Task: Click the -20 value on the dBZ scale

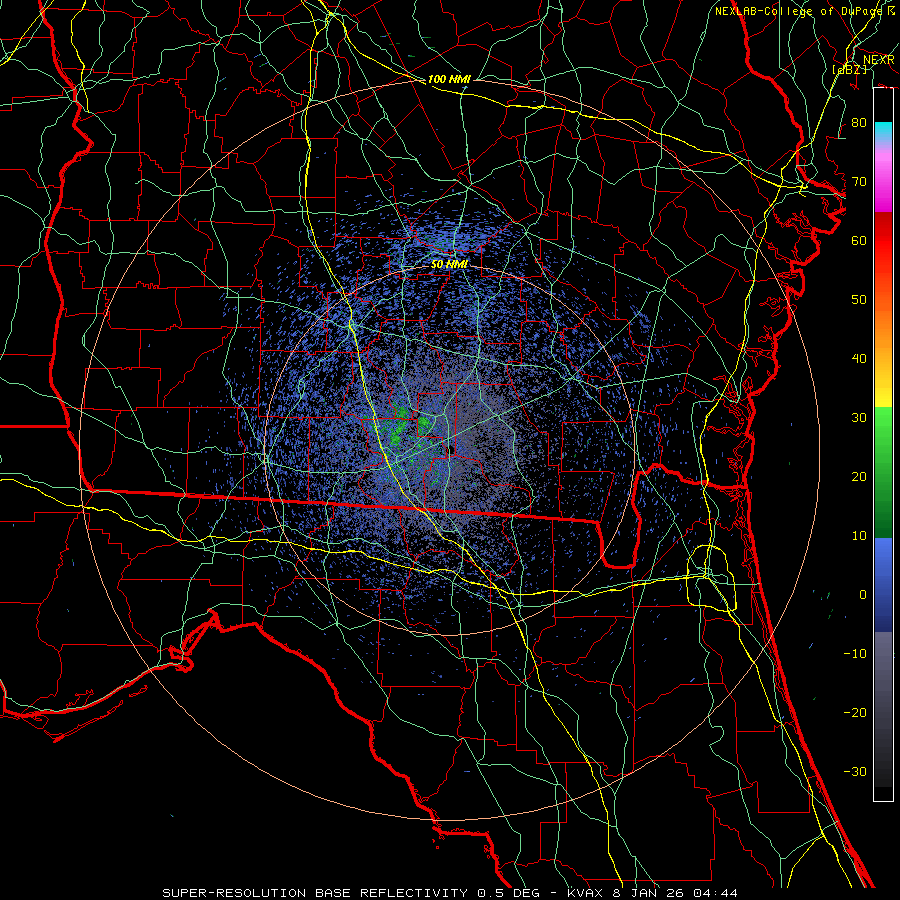Action: (x=855, y=713)
